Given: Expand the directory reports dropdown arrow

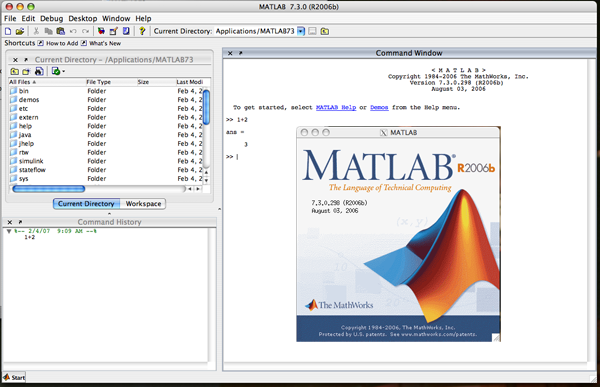Looking at the screenshot, I should tap(64, 71).
